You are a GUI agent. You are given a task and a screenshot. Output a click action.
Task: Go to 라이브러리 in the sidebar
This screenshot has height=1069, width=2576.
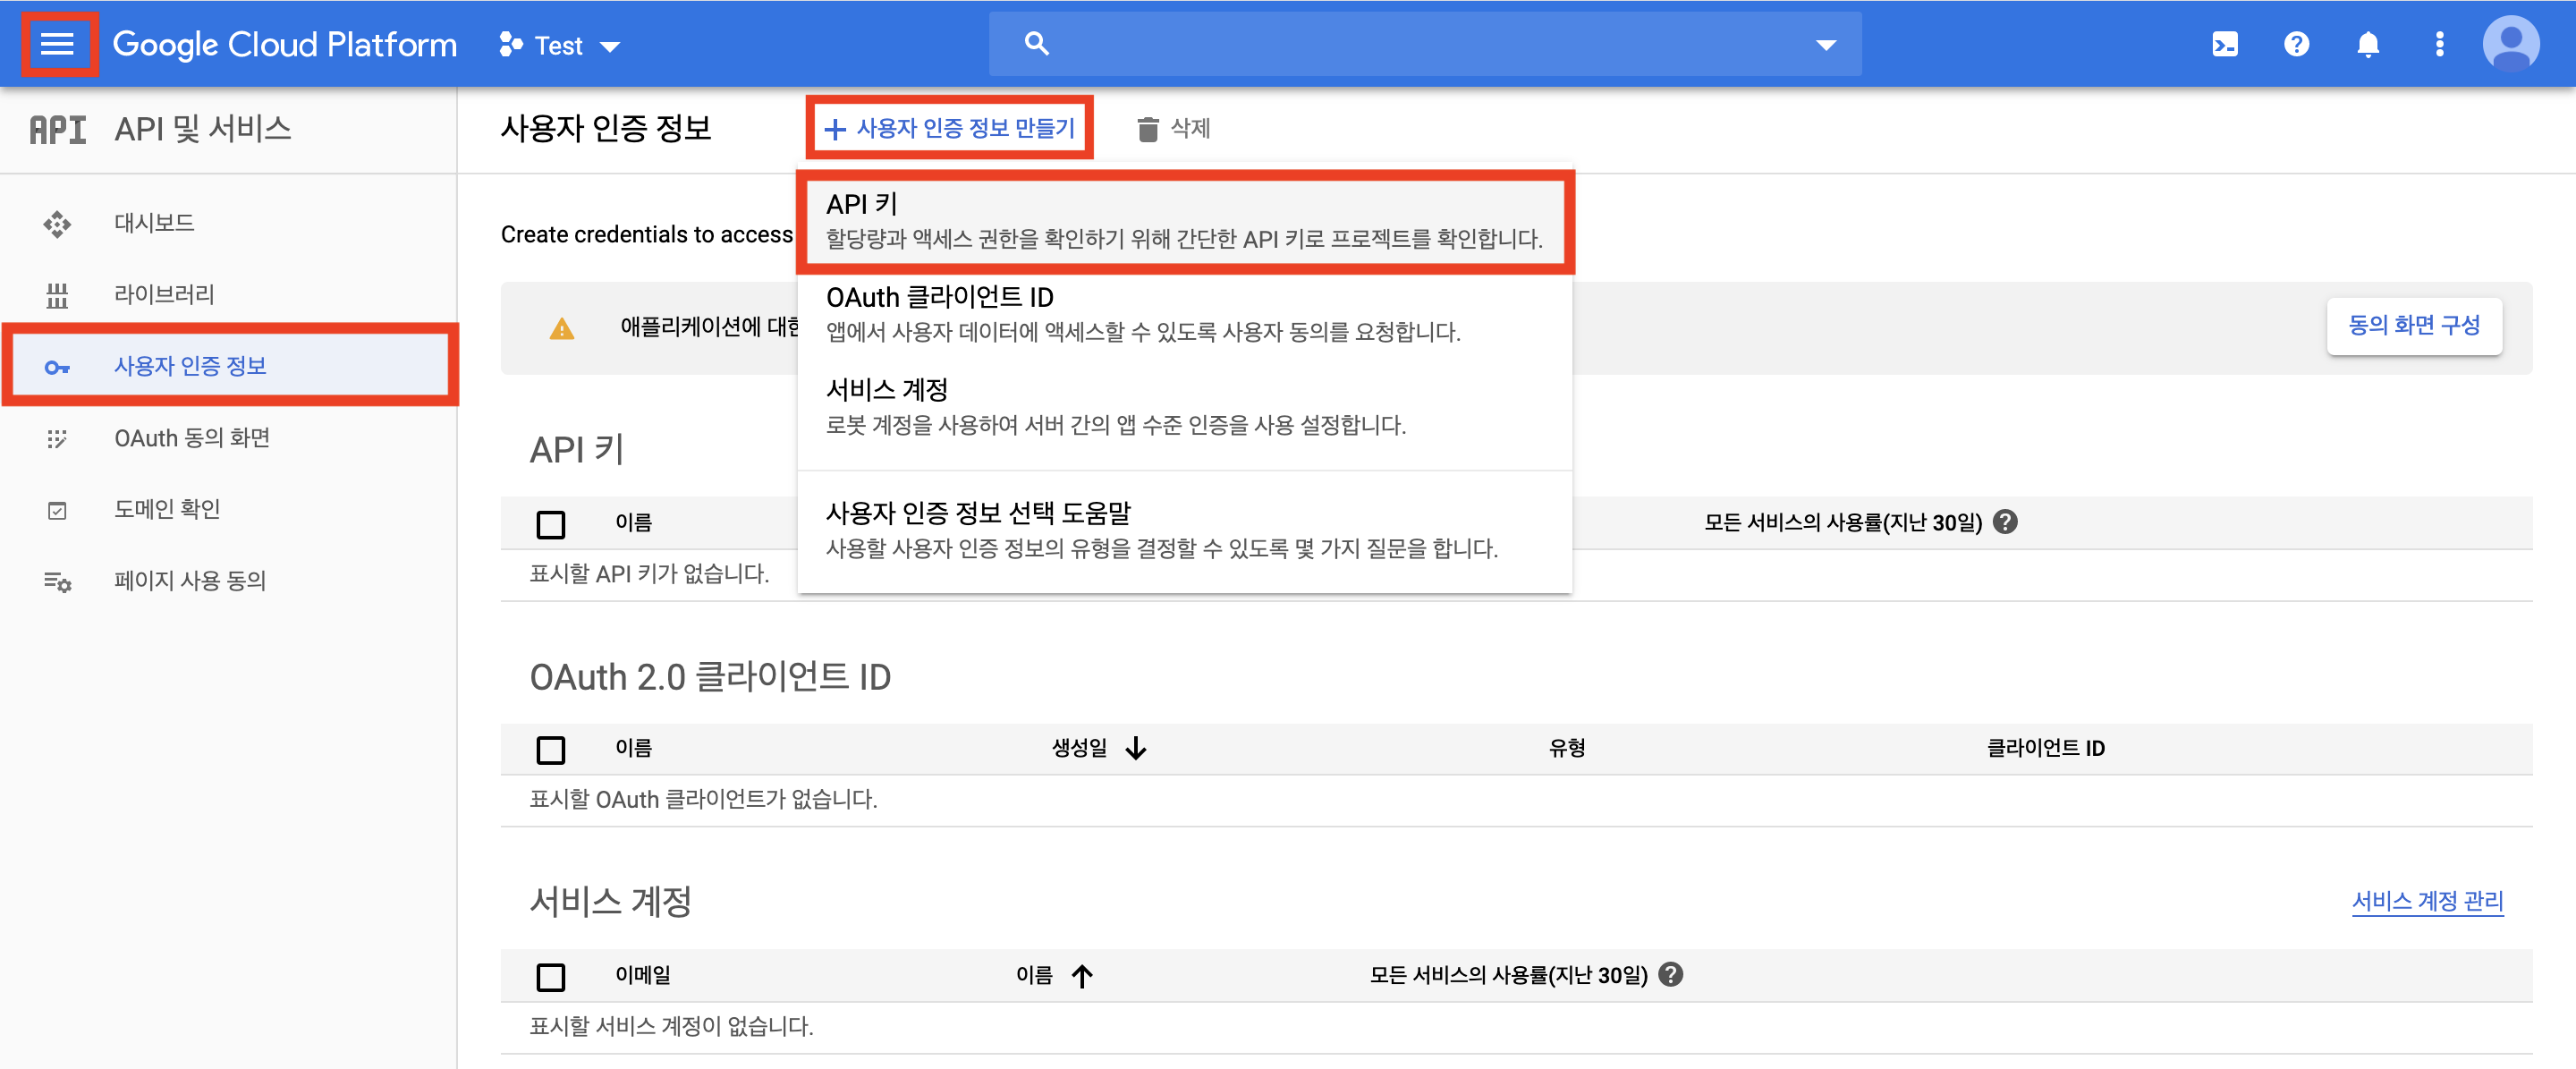point(164,294)
